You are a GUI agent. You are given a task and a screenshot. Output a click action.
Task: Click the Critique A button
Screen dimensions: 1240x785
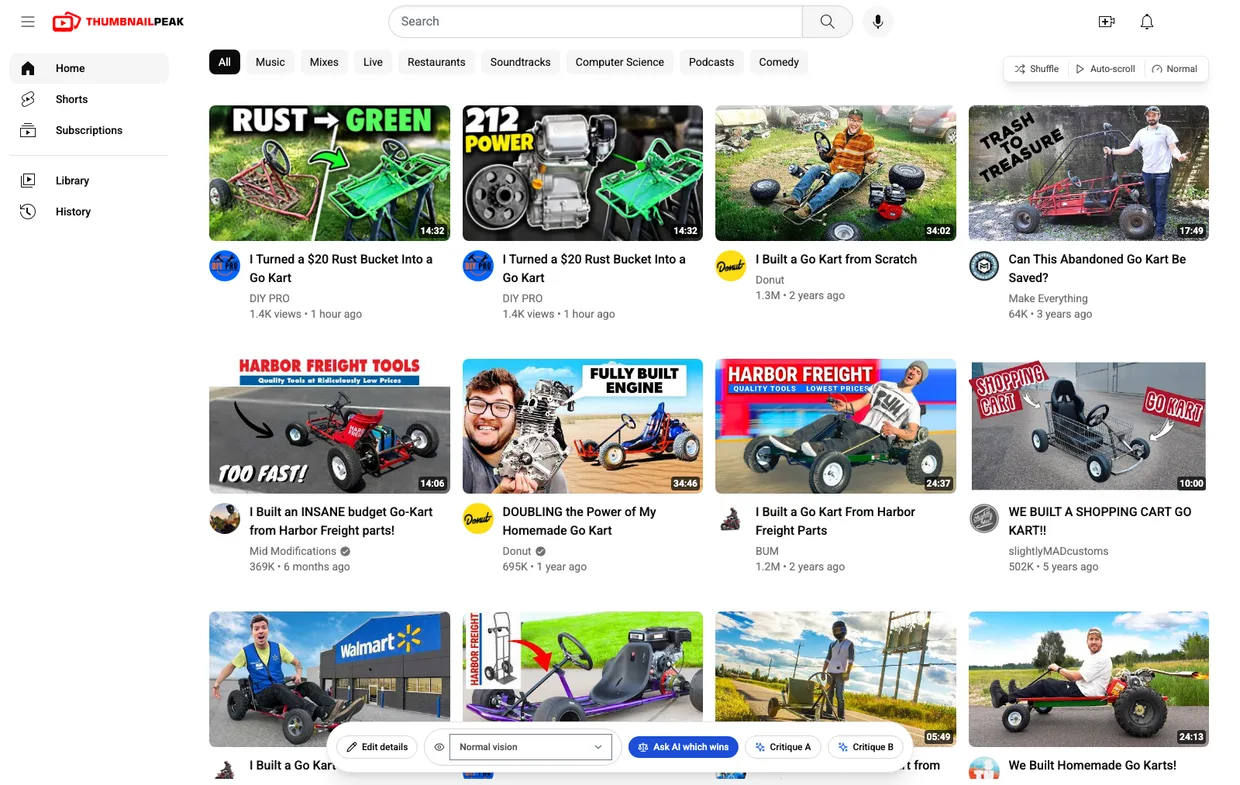point(784,747)
